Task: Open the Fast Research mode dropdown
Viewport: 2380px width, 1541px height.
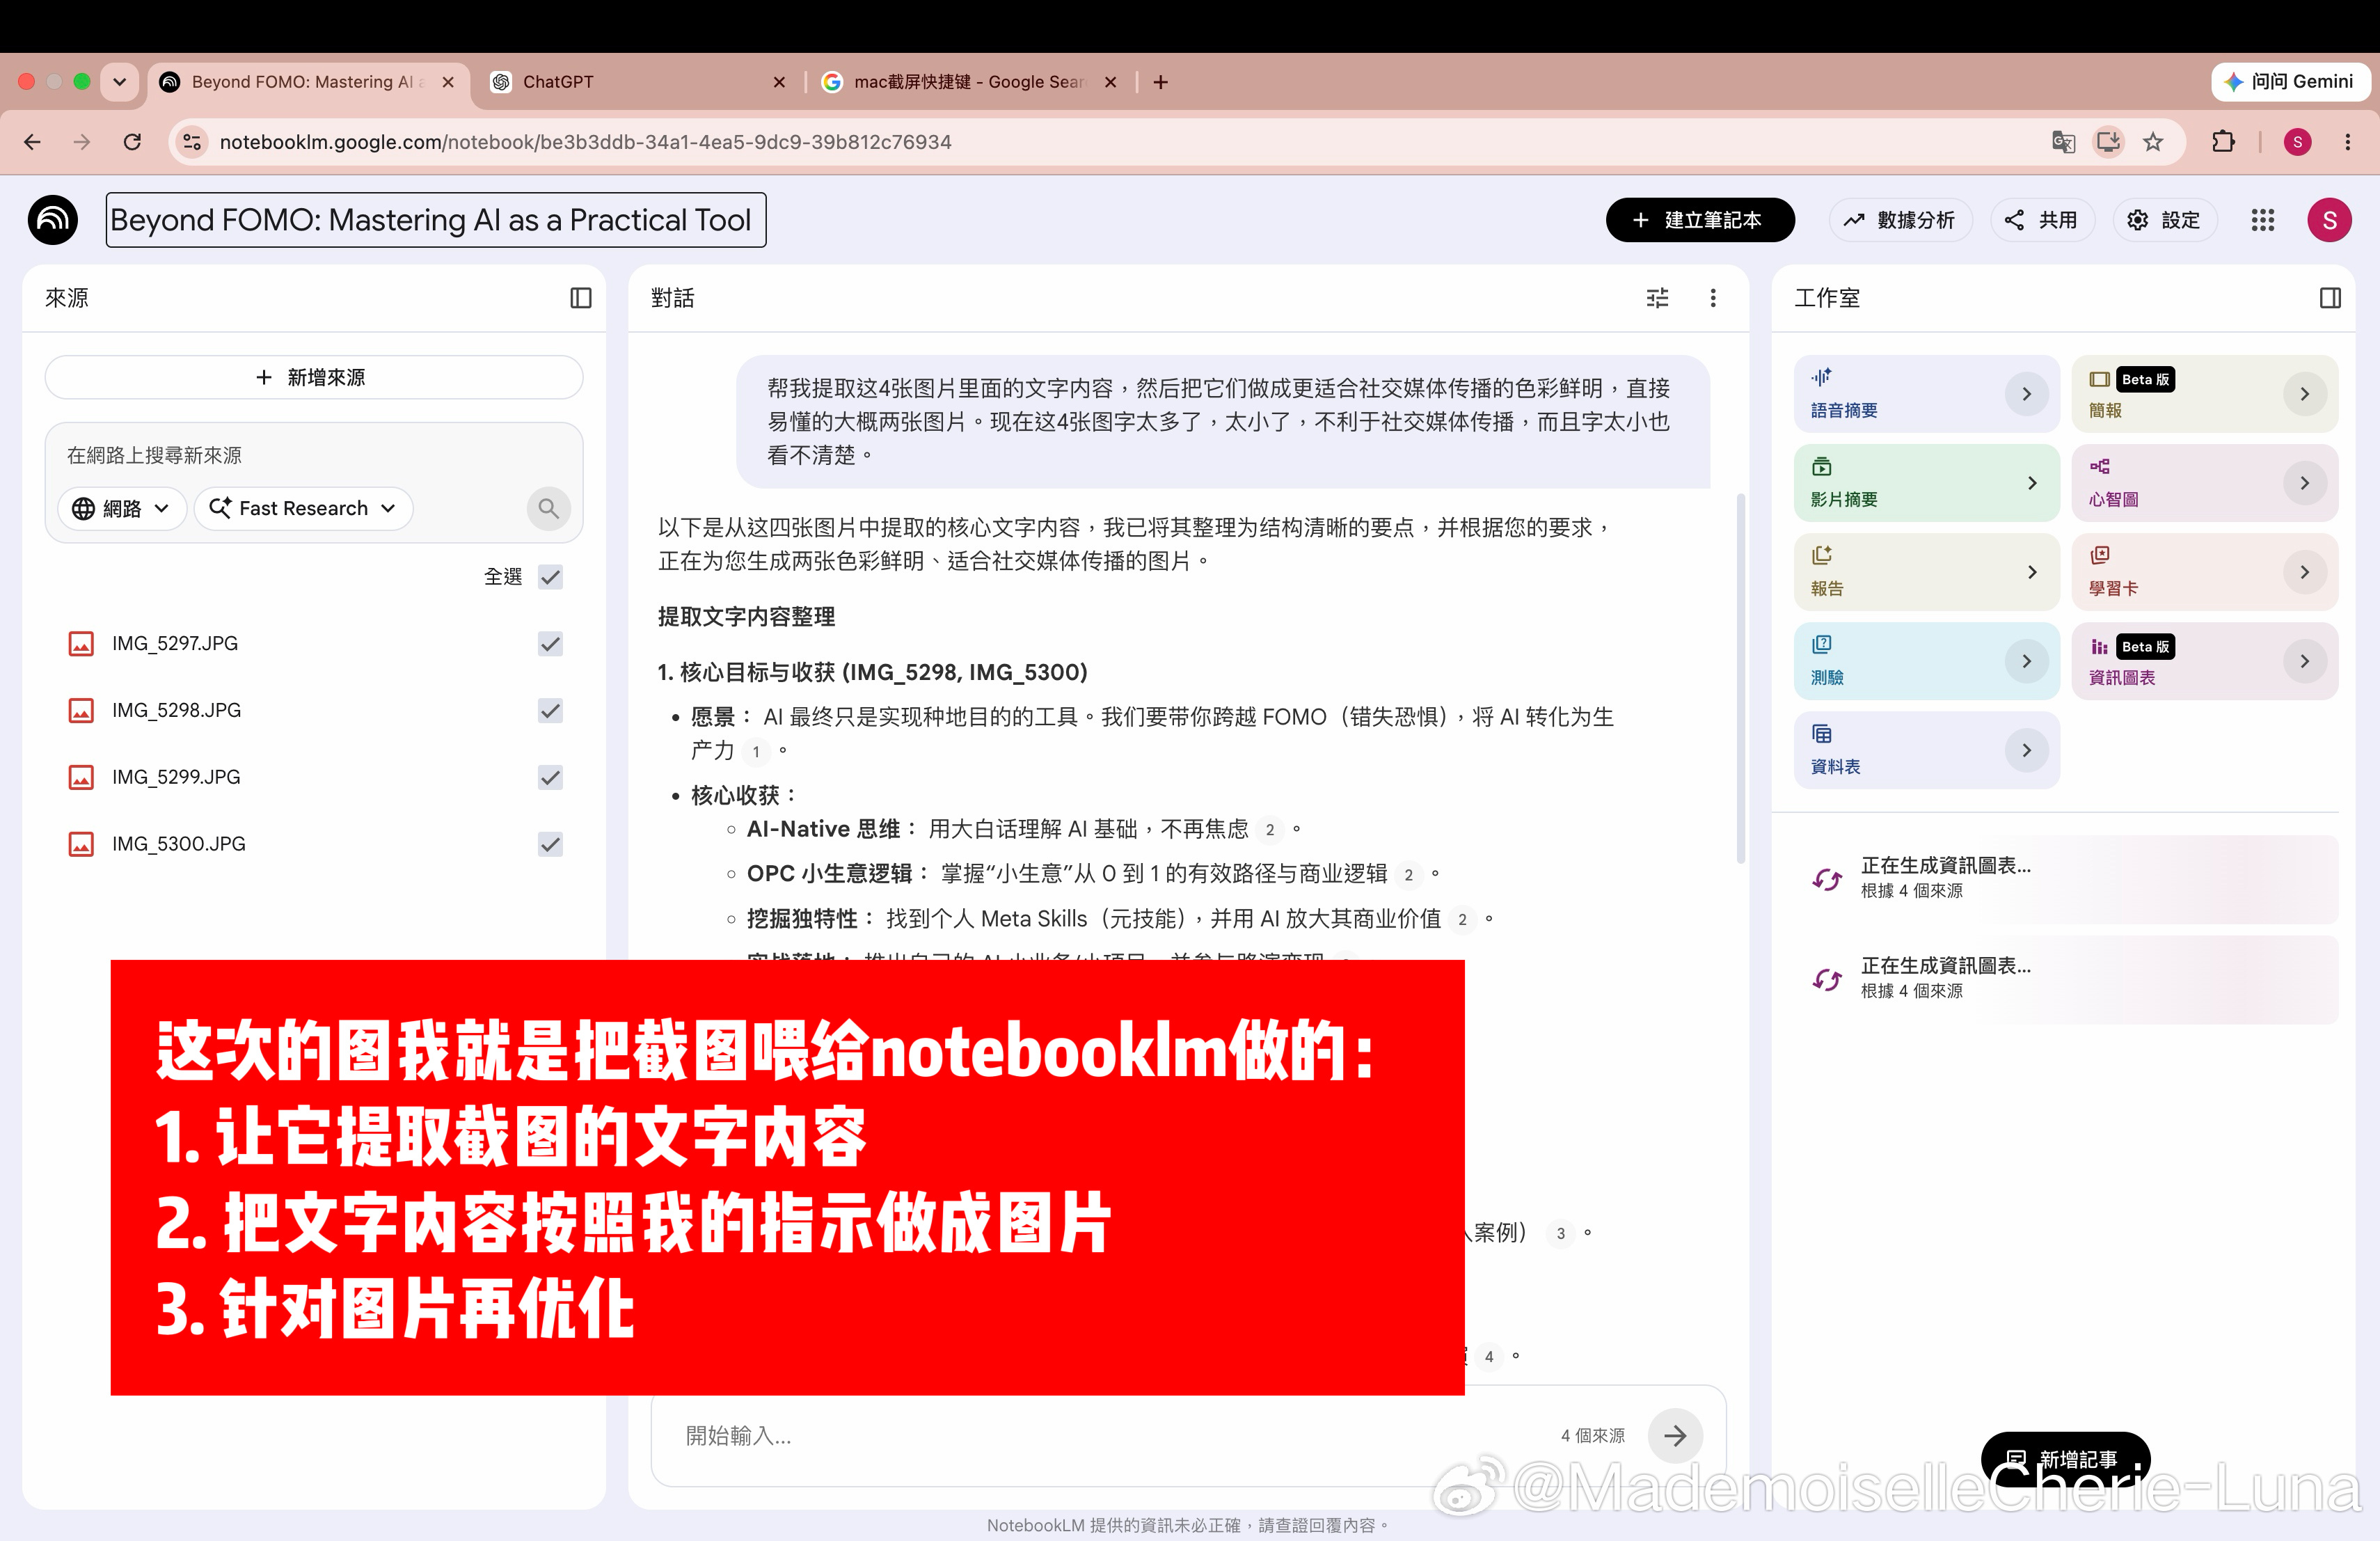Action: (x=303, y=508)
